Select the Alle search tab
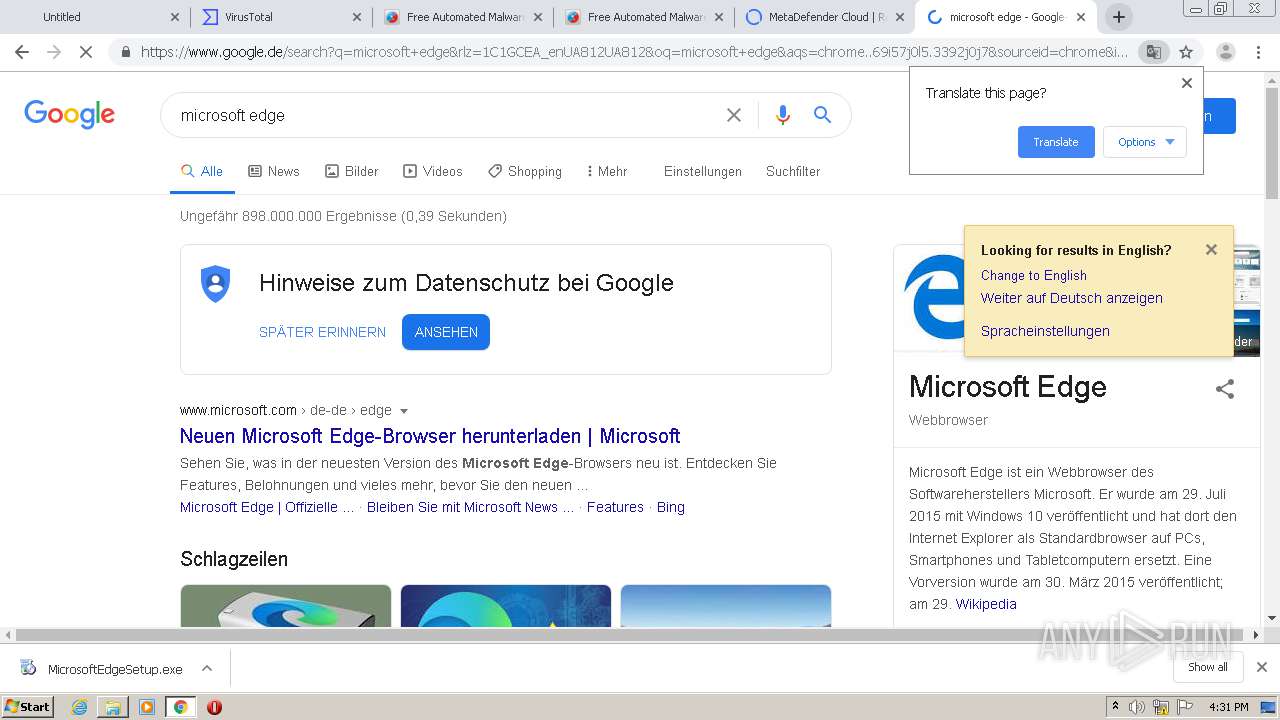The height and width of the screenshot is (720, 1280). pos(202,171)
